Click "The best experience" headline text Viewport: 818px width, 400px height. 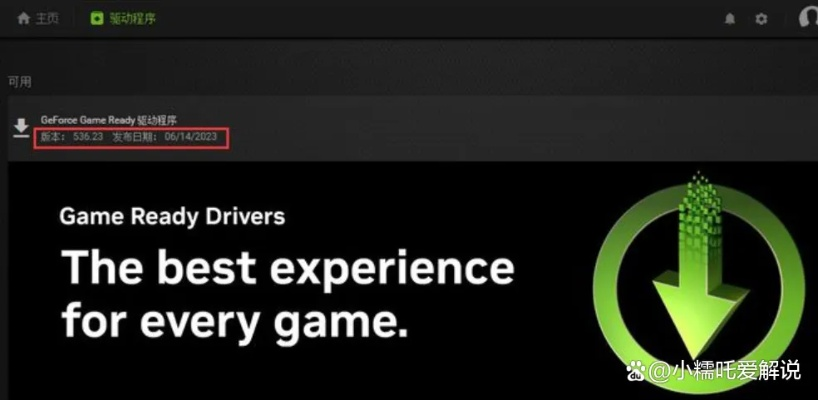coord(287,268)
